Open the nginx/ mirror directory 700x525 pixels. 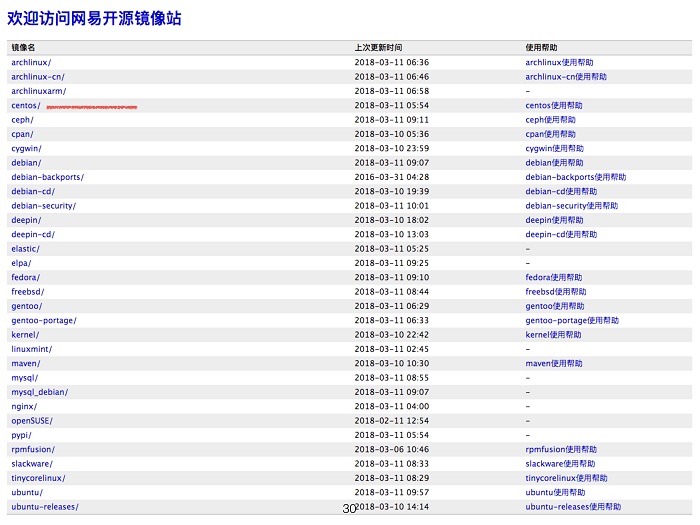[x=24, y=406]
